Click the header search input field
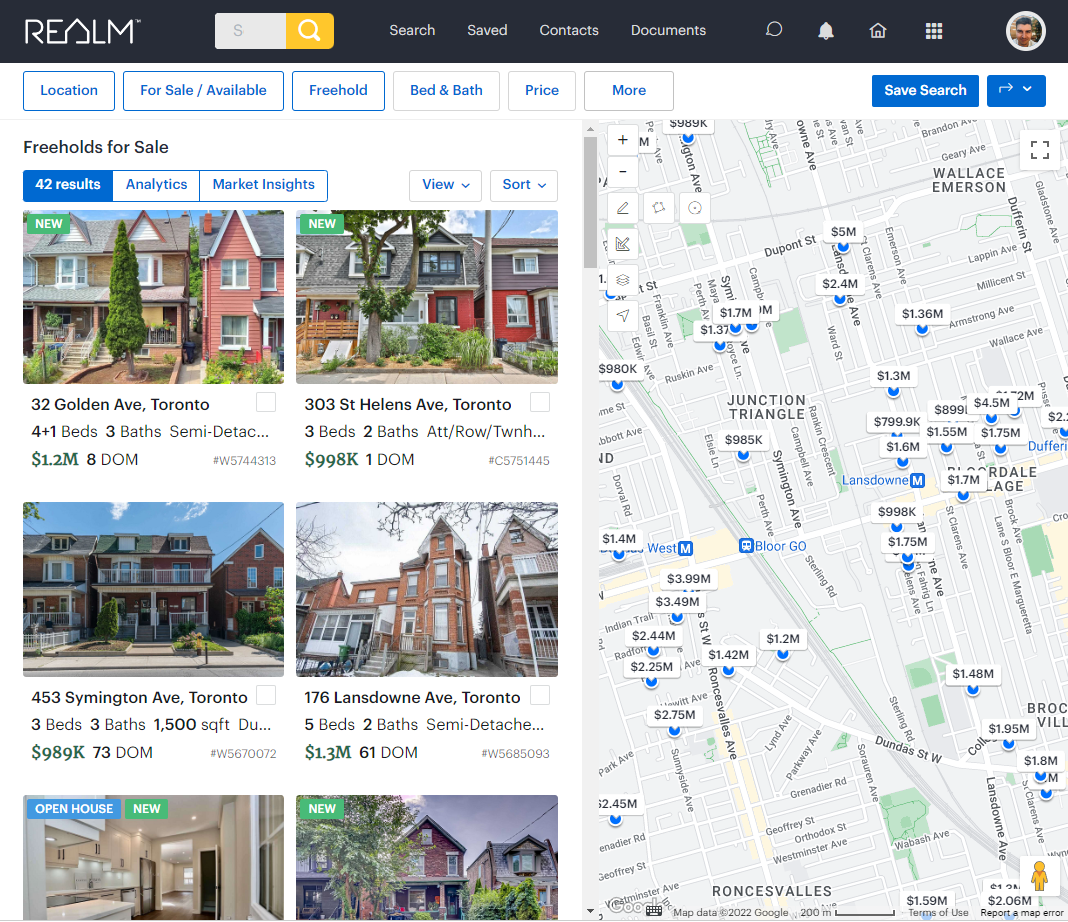The height and width of the screenshot is (922, 1068). pos(250,31)
